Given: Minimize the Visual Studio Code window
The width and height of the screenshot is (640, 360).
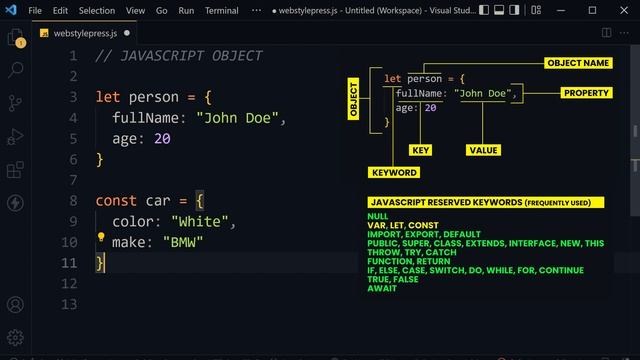Looking at the screenshot, I should pyautogui.click(x=561, y=10).
